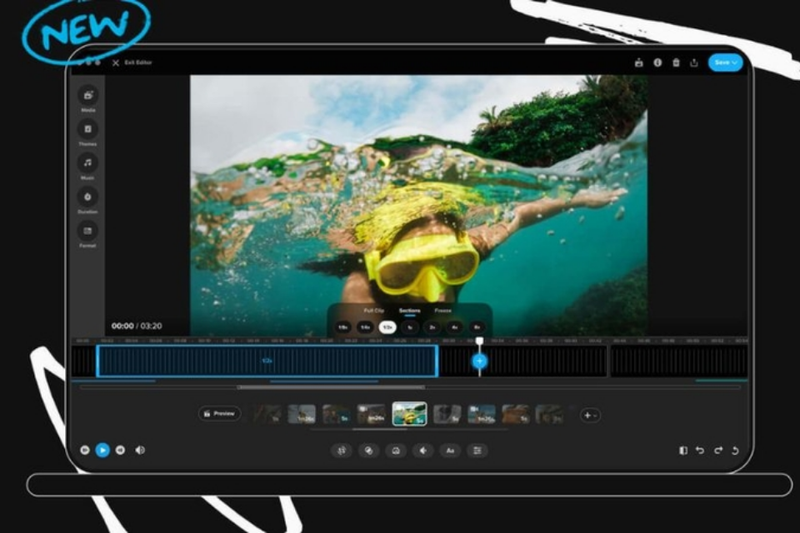Switch to the Sections speed tab

pyautogui.click(x=410, y=311)
